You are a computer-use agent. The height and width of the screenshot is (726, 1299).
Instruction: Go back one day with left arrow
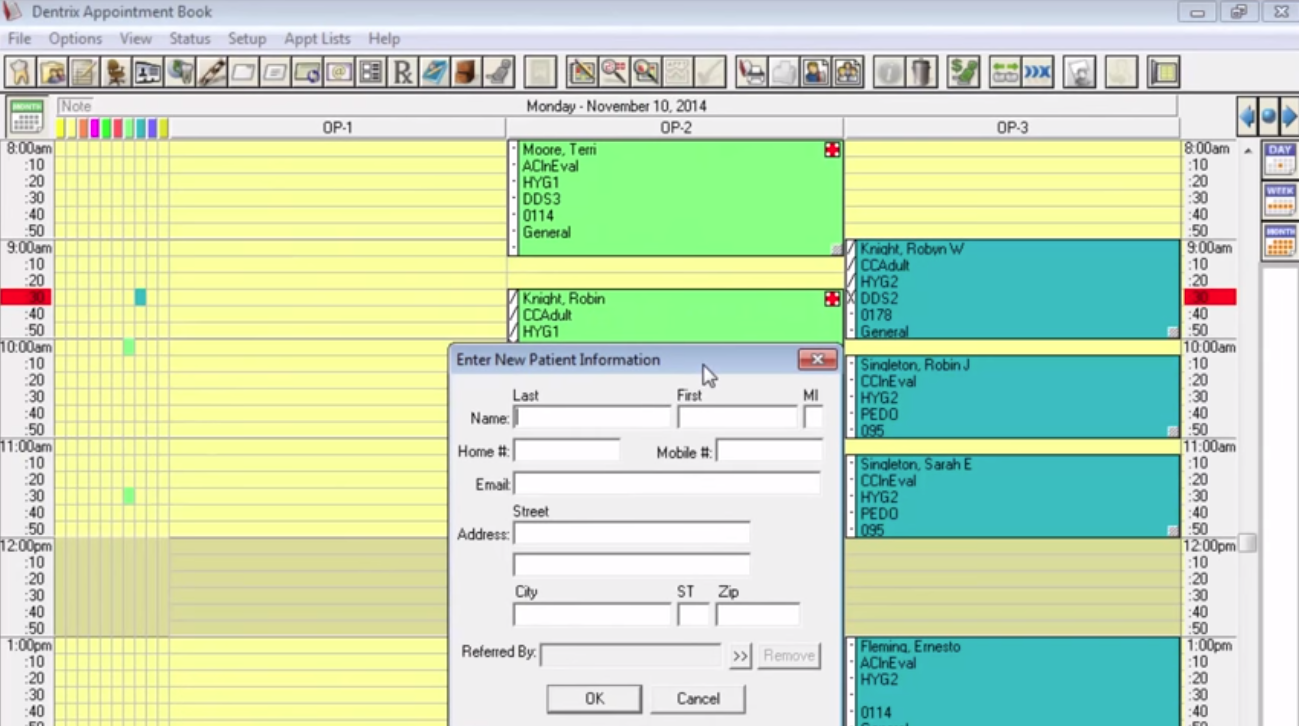(x=1247, y=116)
